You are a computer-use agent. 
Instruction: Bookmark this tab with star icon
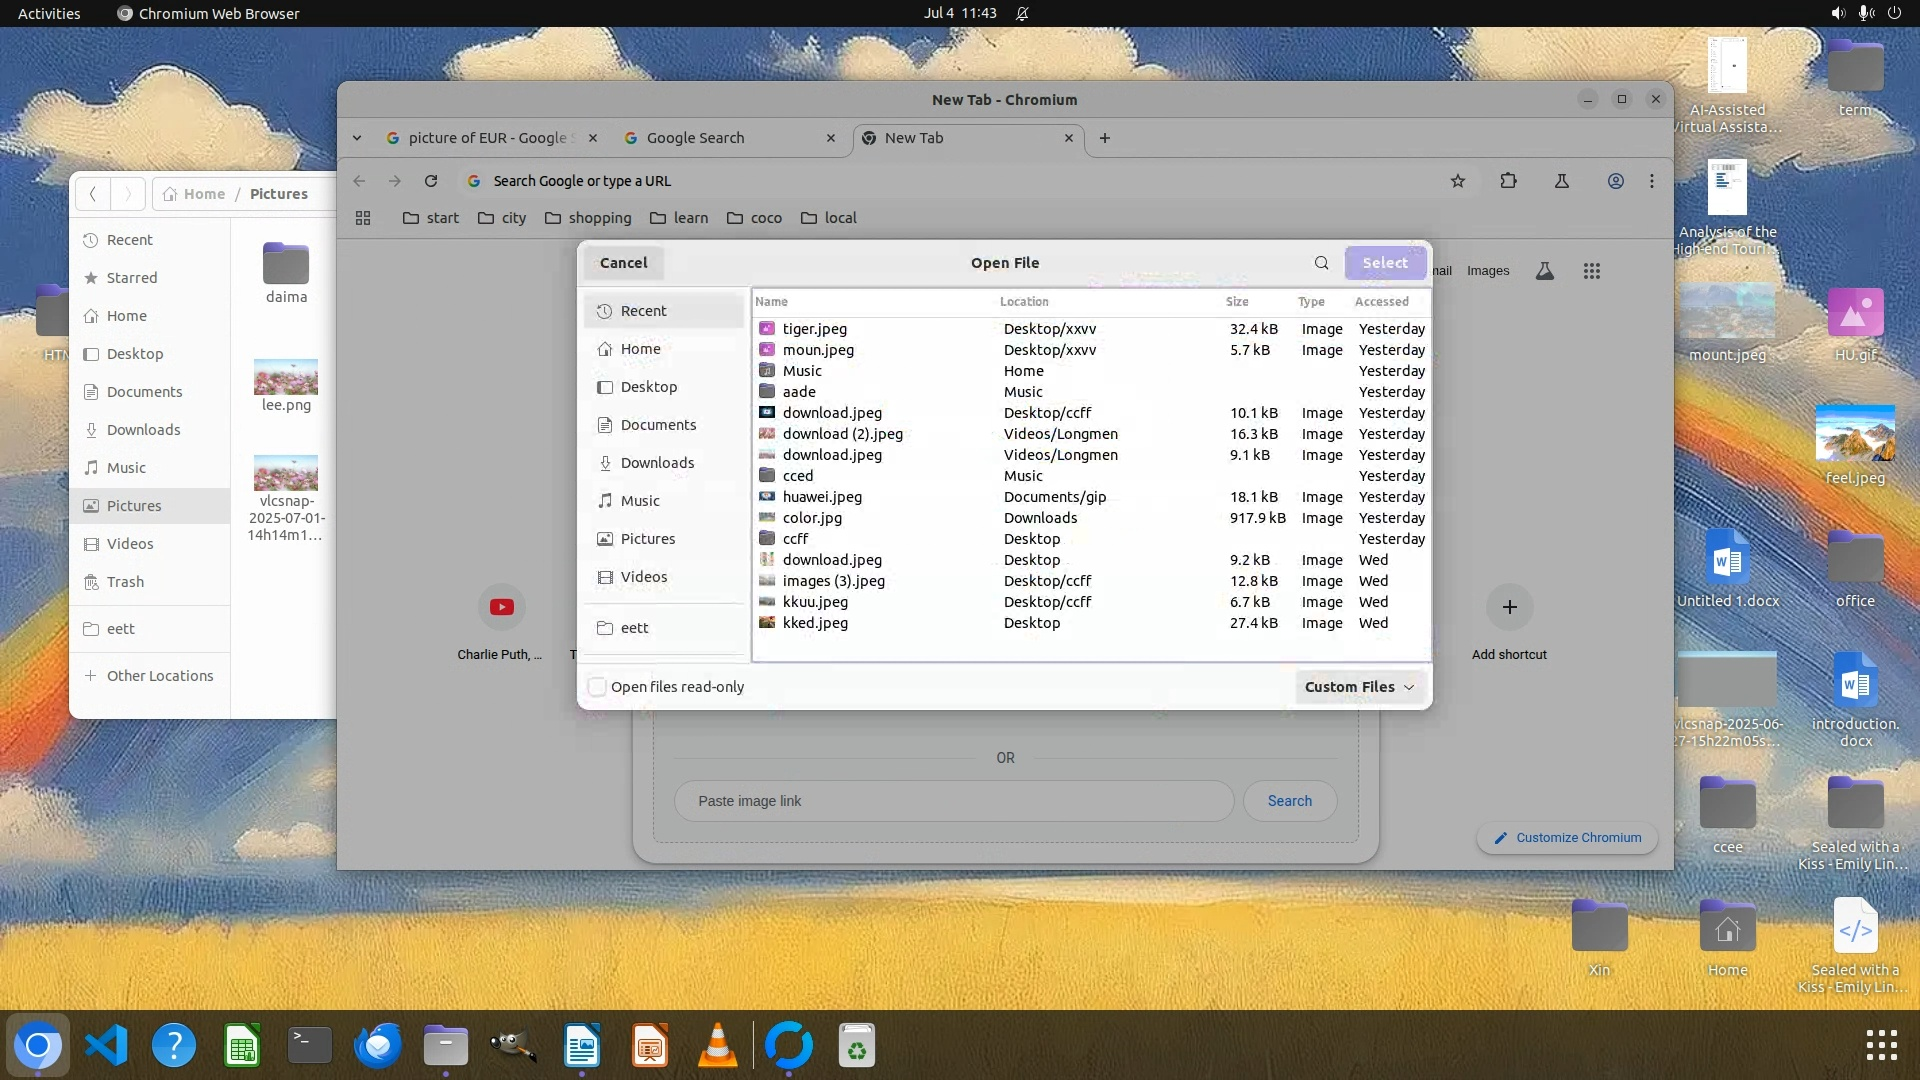pos(1457,181)
